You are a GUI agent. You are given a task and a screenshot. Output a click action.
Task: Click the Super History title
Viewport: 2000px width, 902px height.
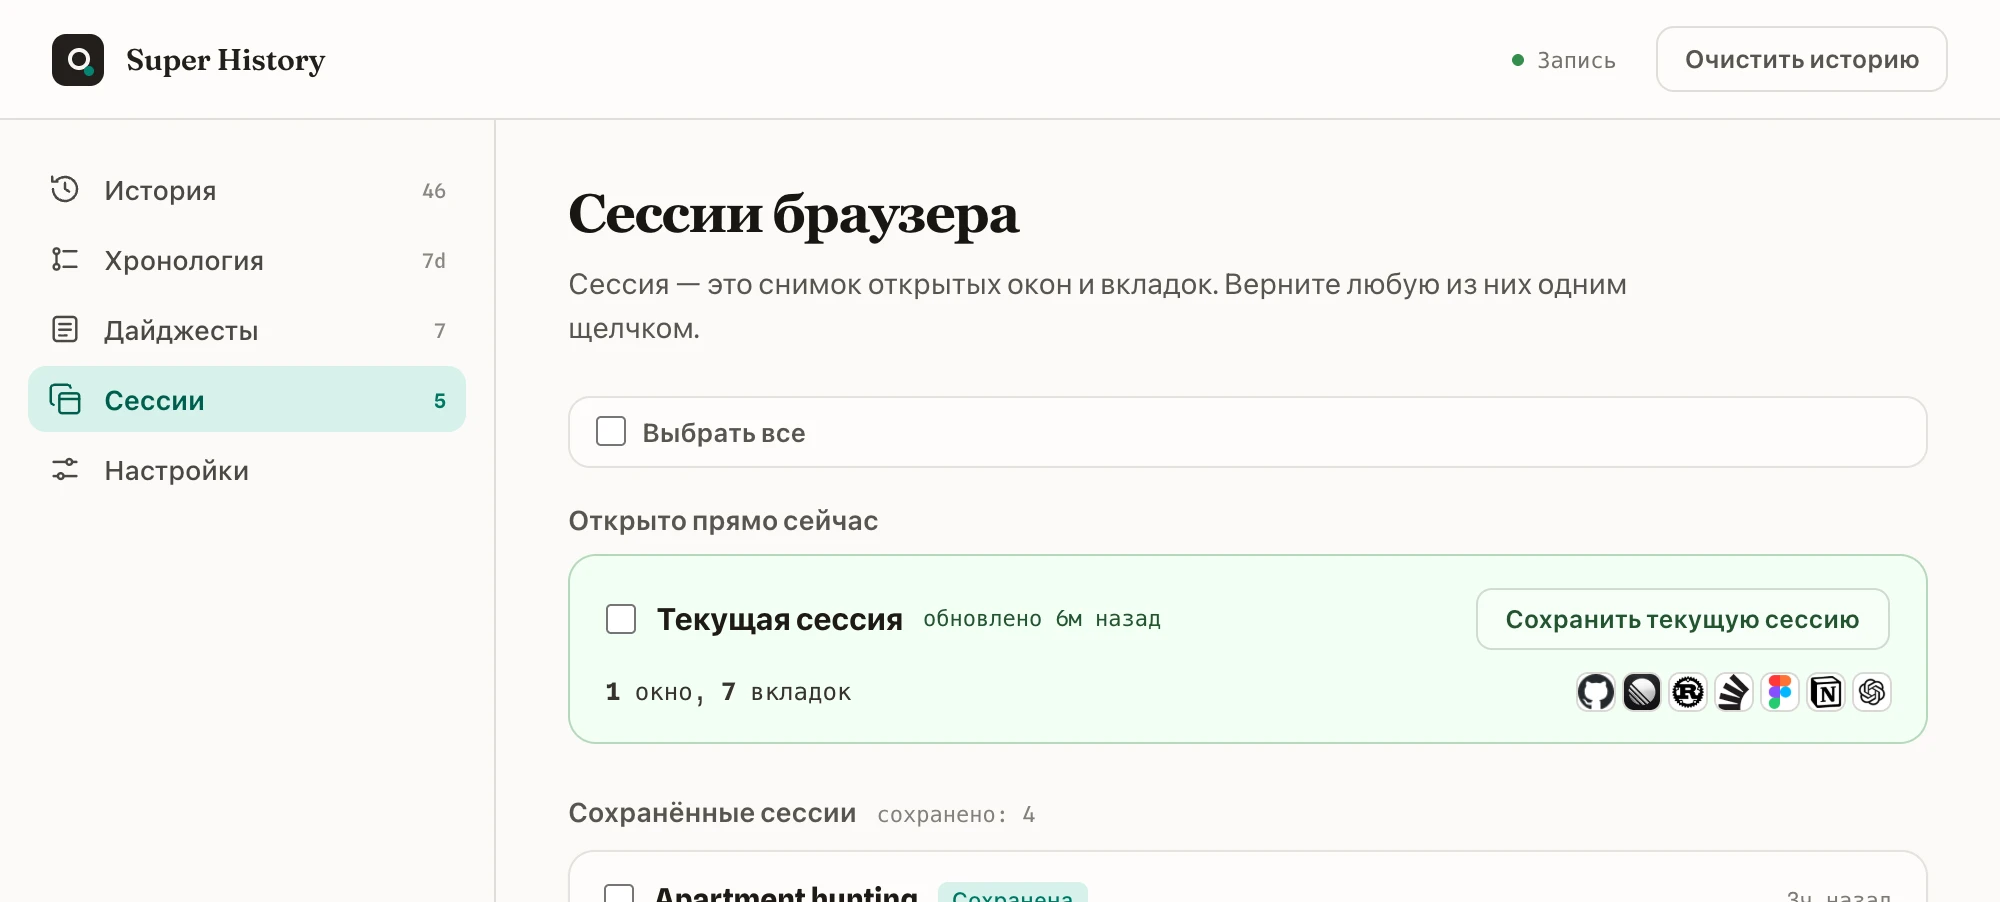pyautogui.click(x=226, y=60)
